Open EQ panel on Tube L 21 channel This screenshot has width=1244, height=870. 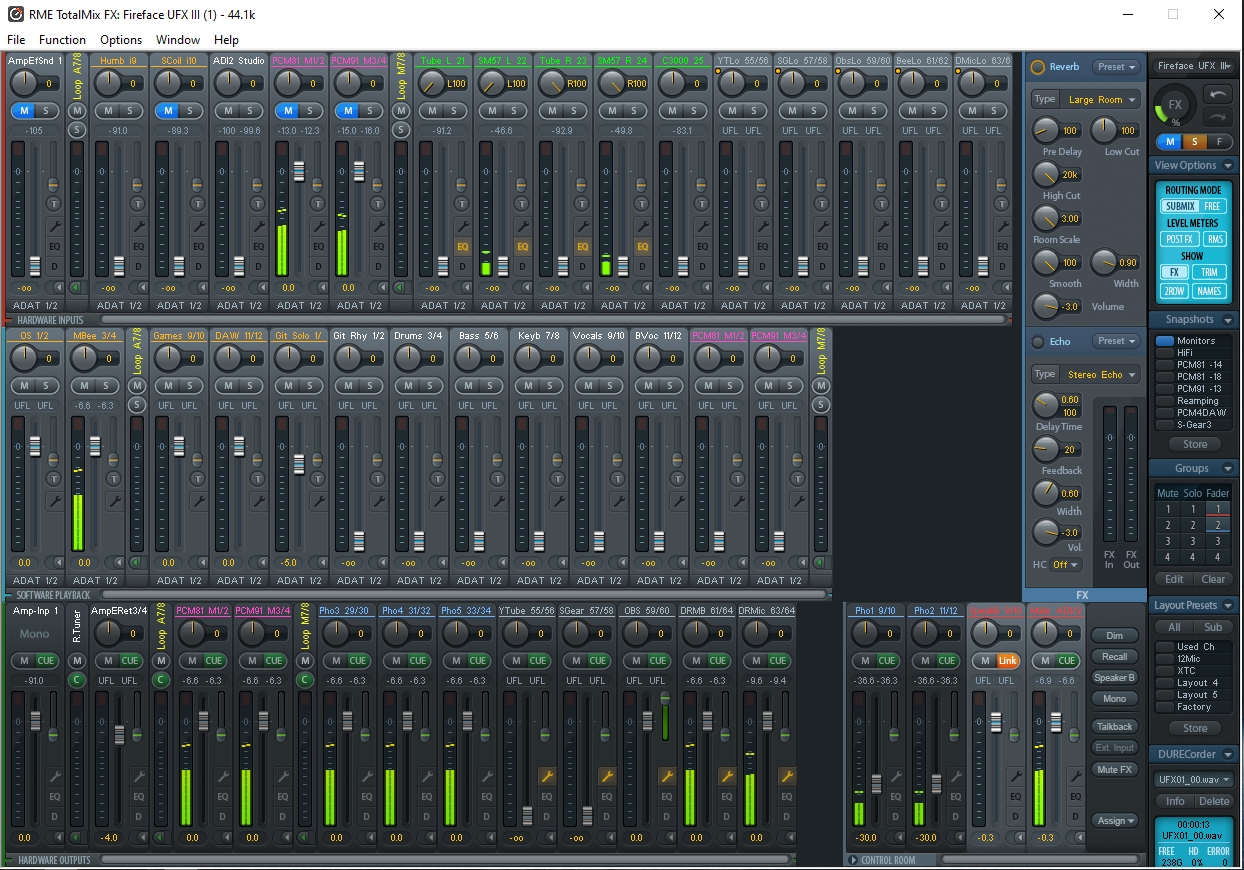point(462,246)
